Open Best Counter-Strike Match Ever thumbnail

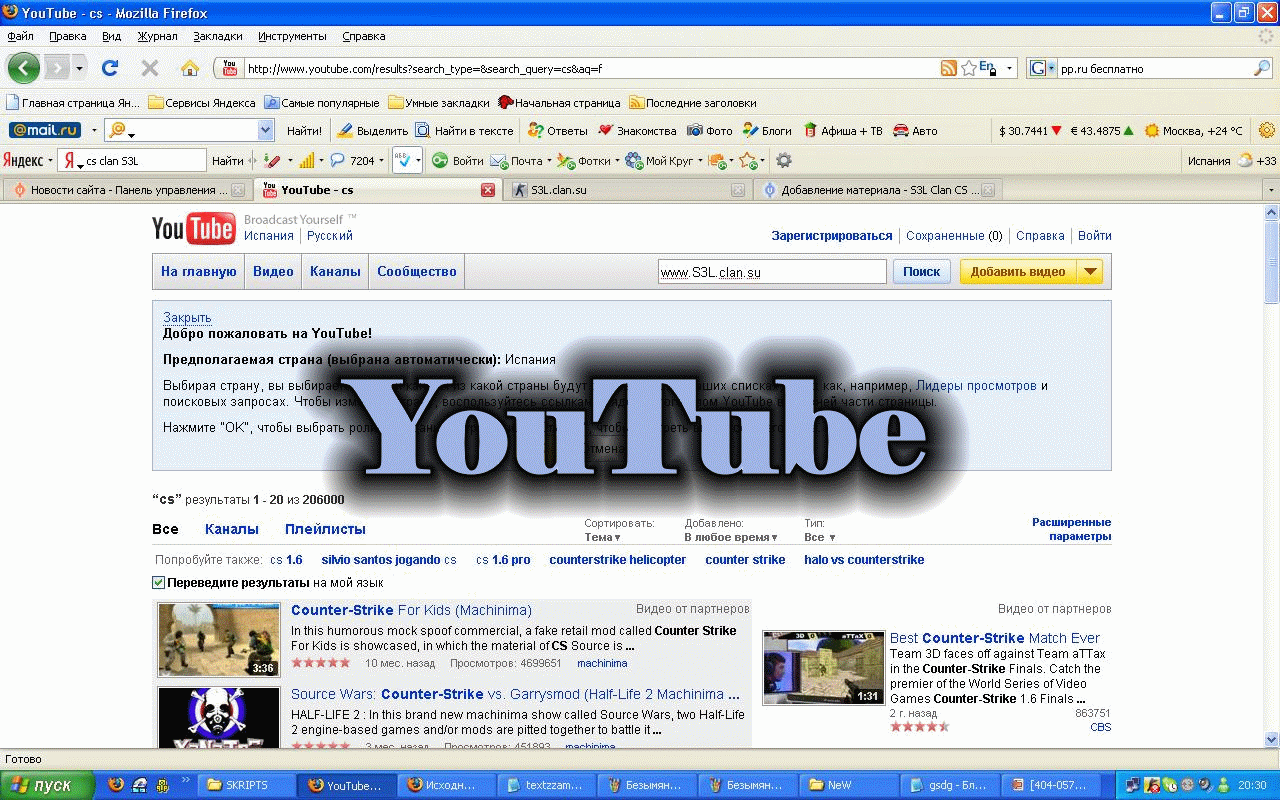(824, 667)
